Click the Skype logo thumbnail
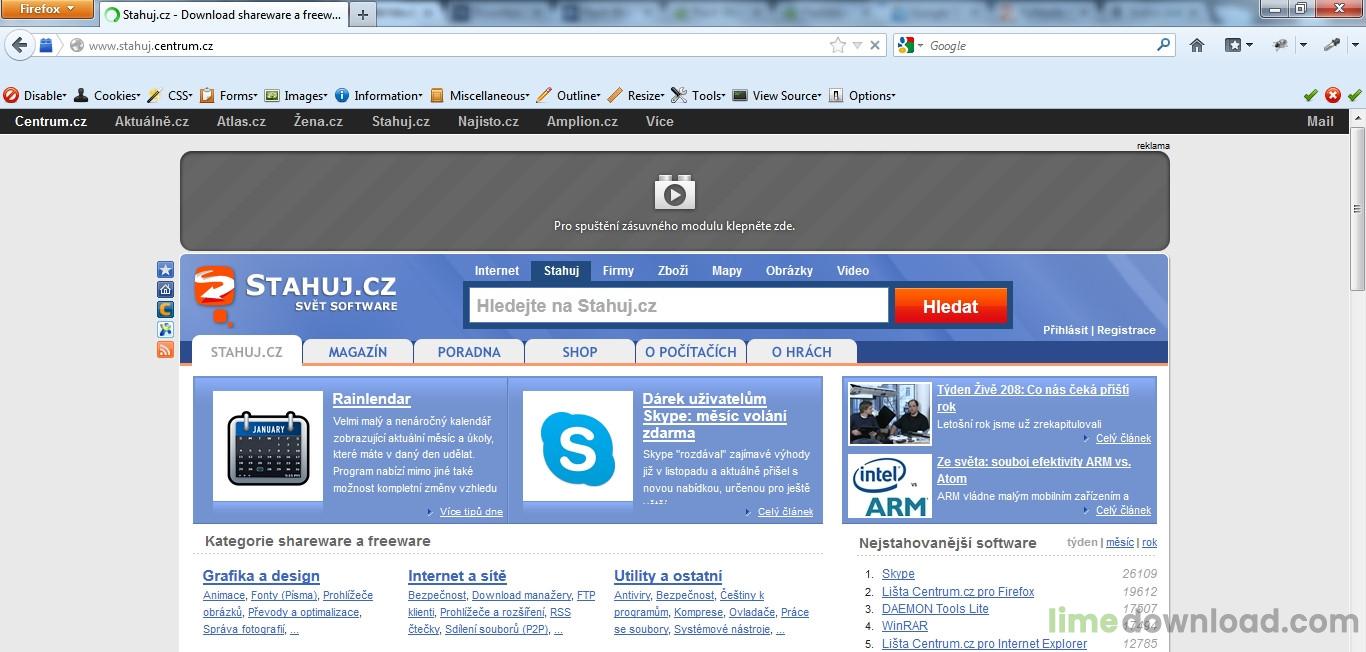The height and width of the screenshot is (652, 1366). click(x=577, y=446)
